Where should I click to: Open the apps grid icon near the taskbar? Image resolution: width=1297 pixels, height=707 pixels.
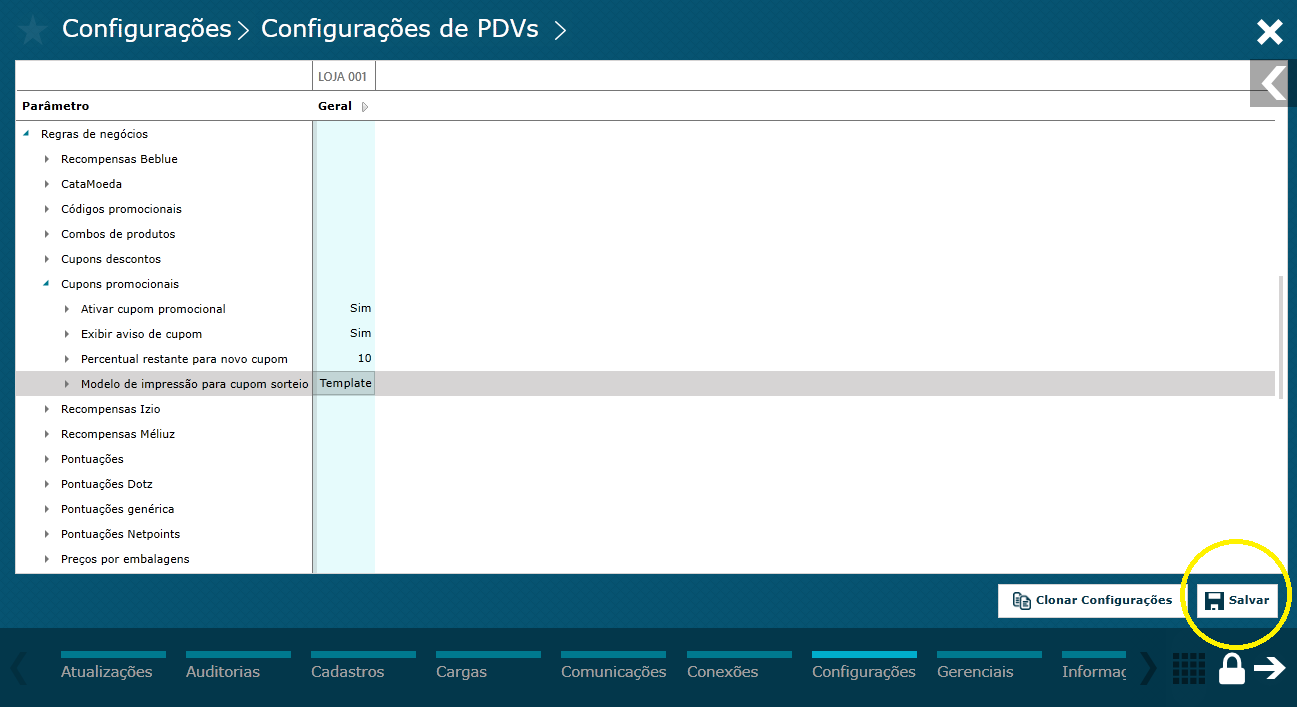(1188, 668)
